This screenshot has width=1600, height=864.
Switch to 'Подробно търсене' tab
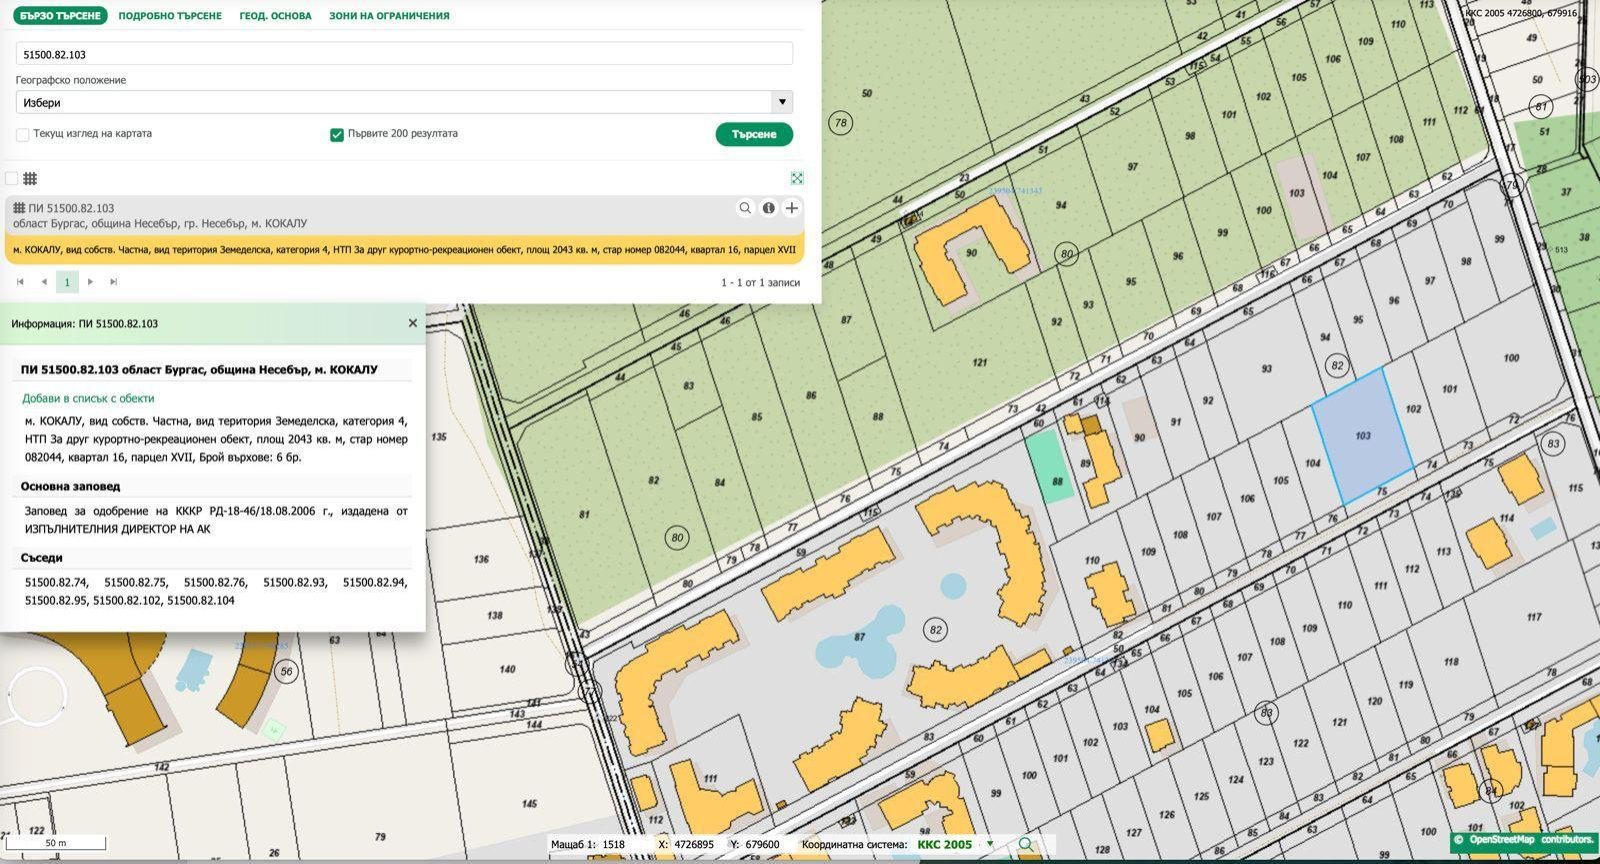click(x=170, y=16)
